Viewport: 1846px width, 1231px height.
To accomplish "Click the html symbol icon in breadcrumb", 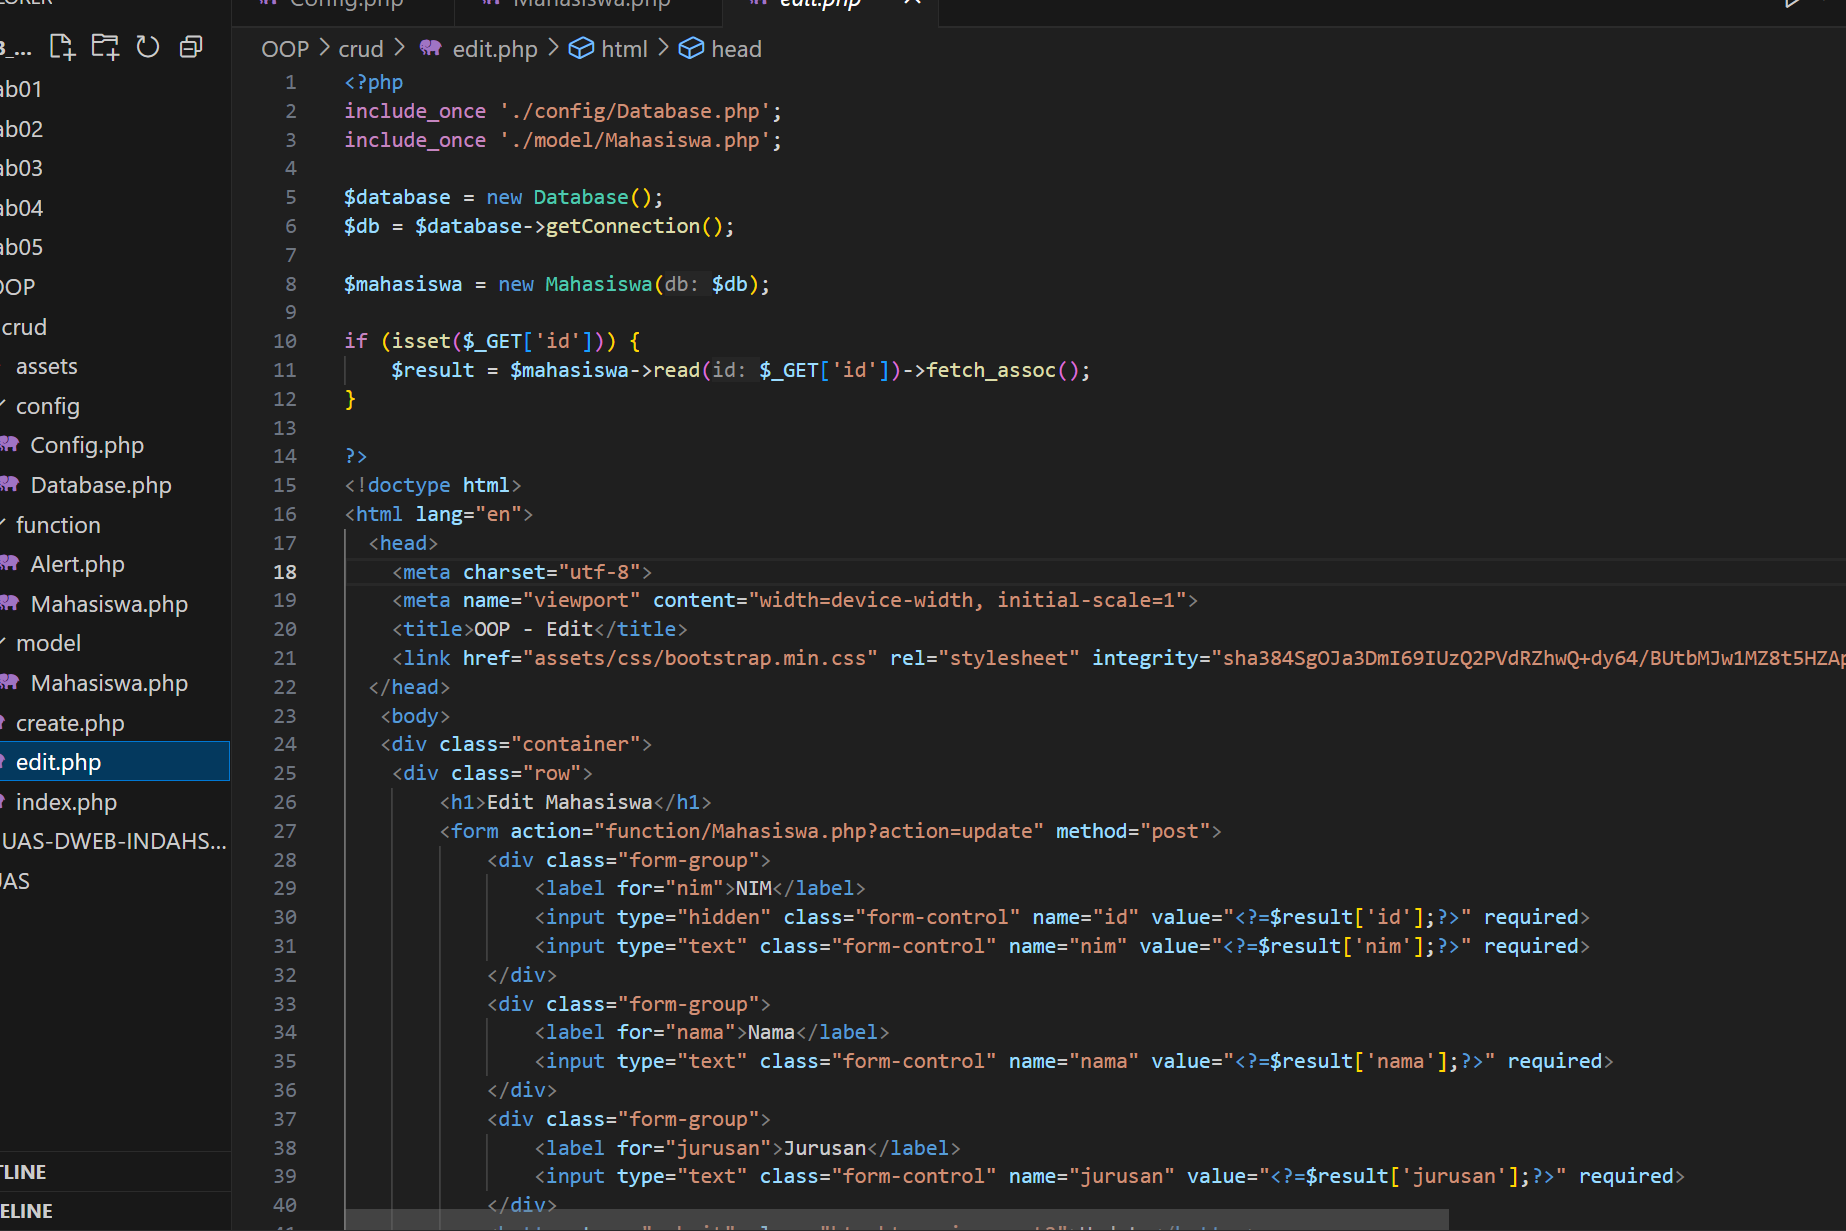I will coord(581,49).
